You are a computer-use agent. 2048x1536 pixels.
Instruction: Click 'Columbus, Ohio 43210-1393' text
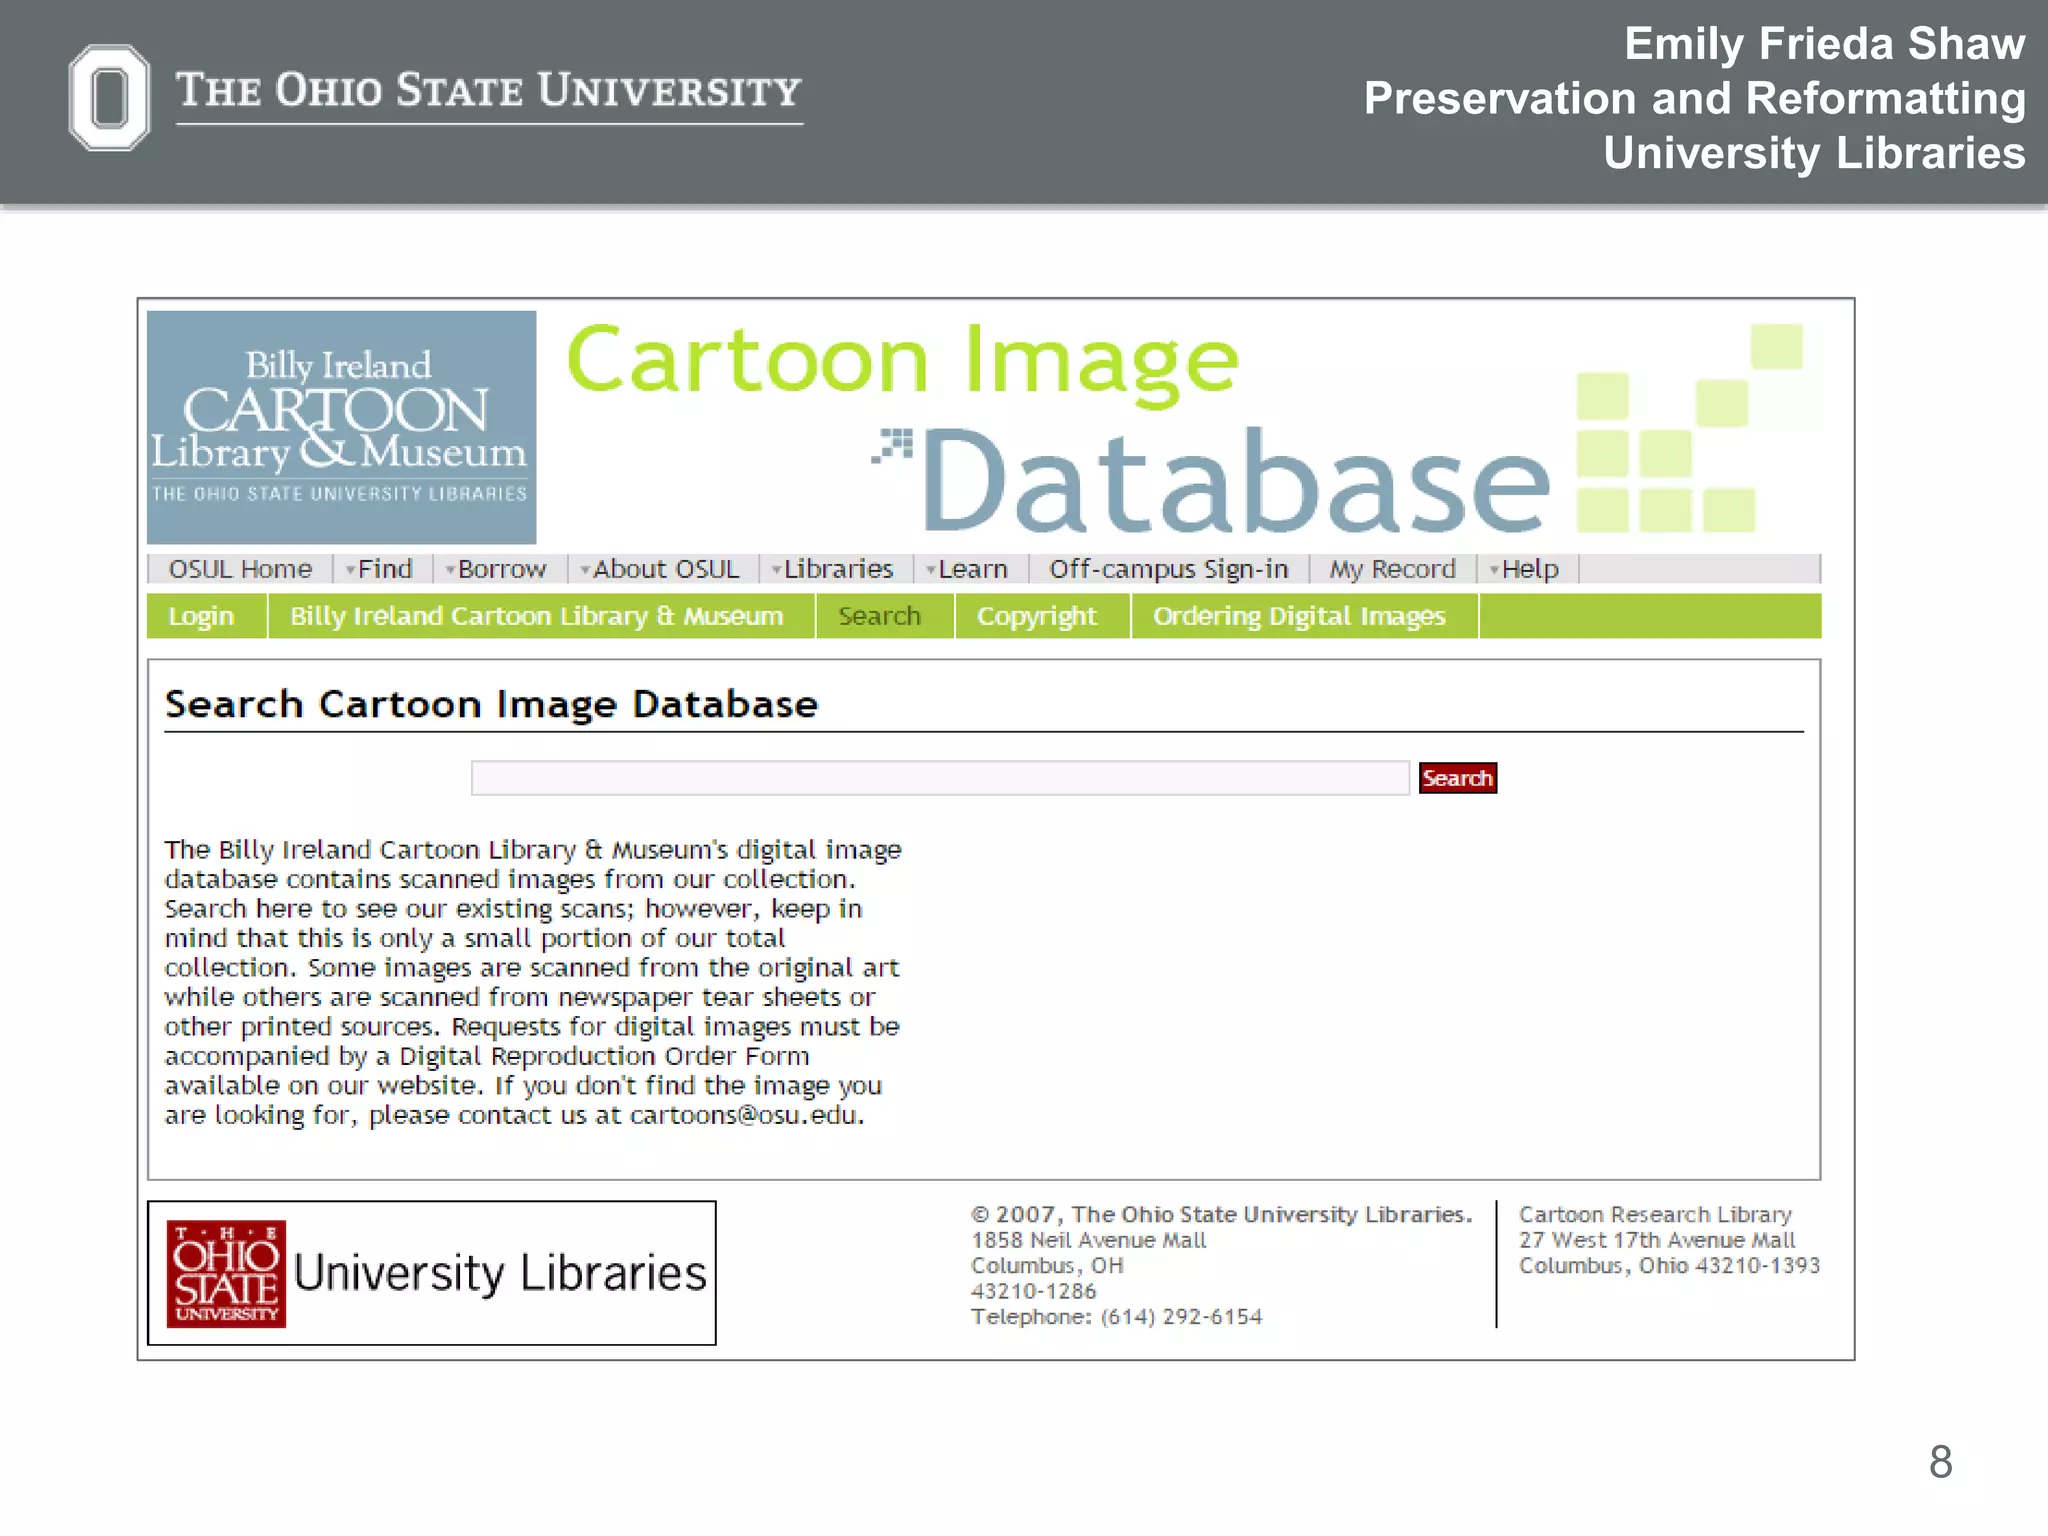click(1669, 1266)
